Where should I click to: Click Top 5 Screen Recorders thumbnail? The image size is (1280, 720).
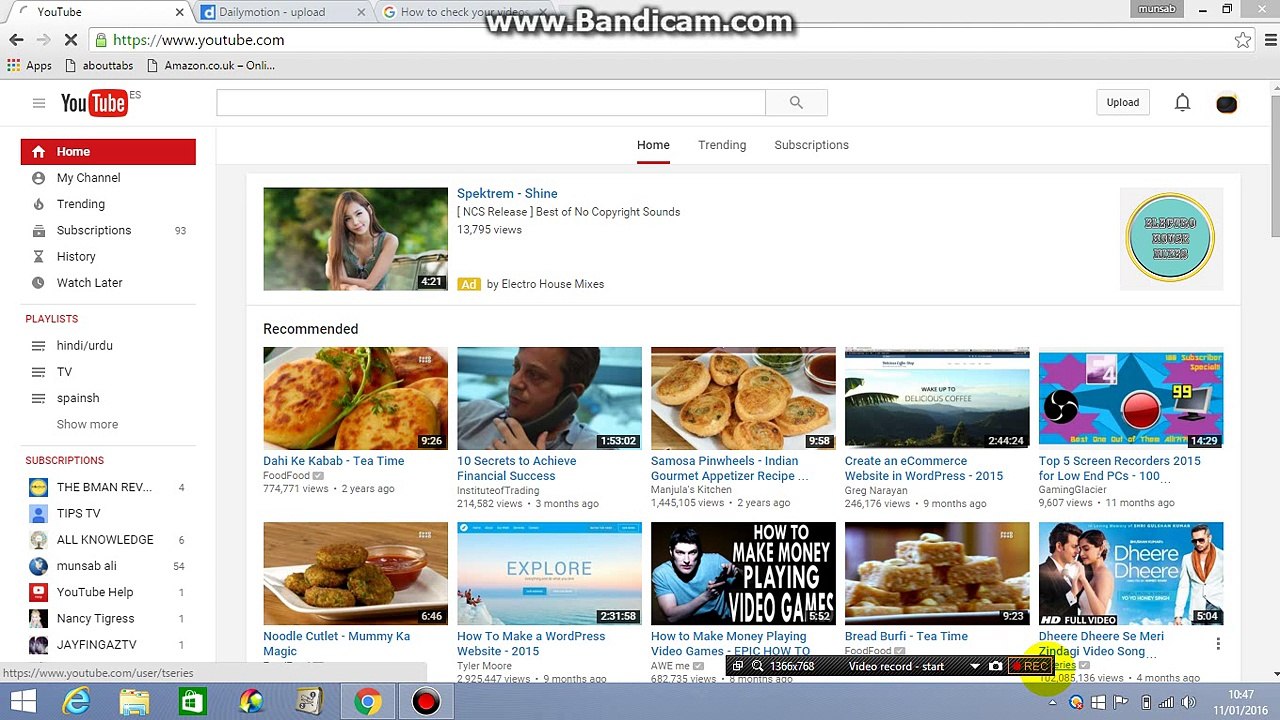pos(1131,398)
